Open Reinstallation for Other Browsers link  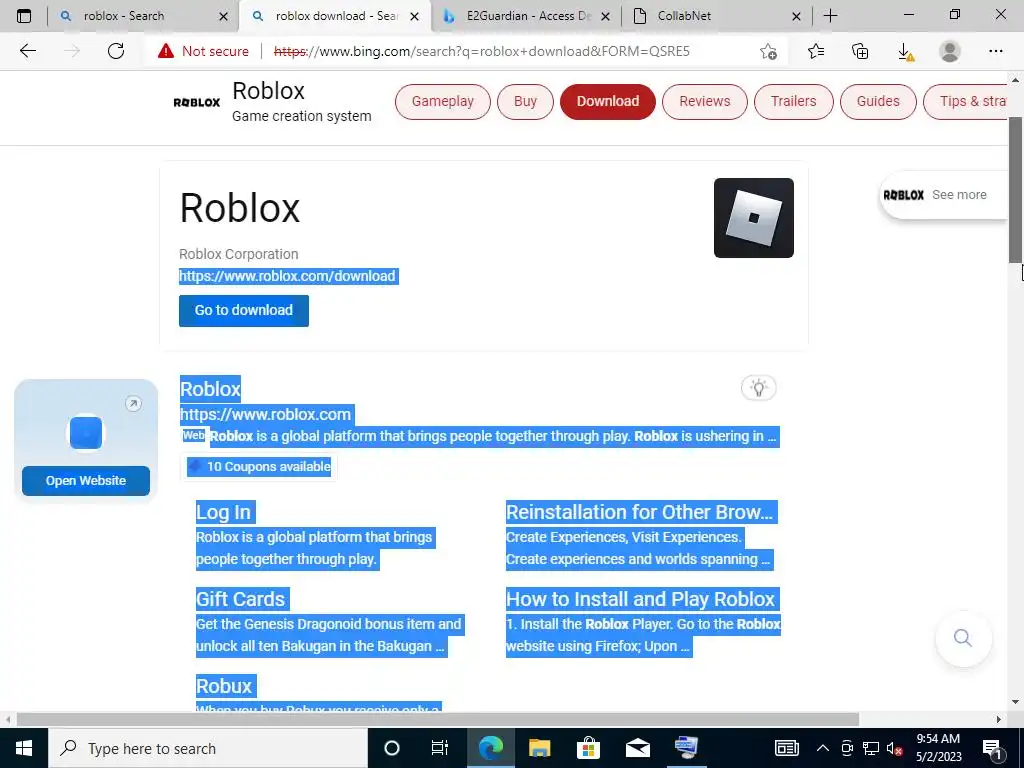tap(639, 512)
